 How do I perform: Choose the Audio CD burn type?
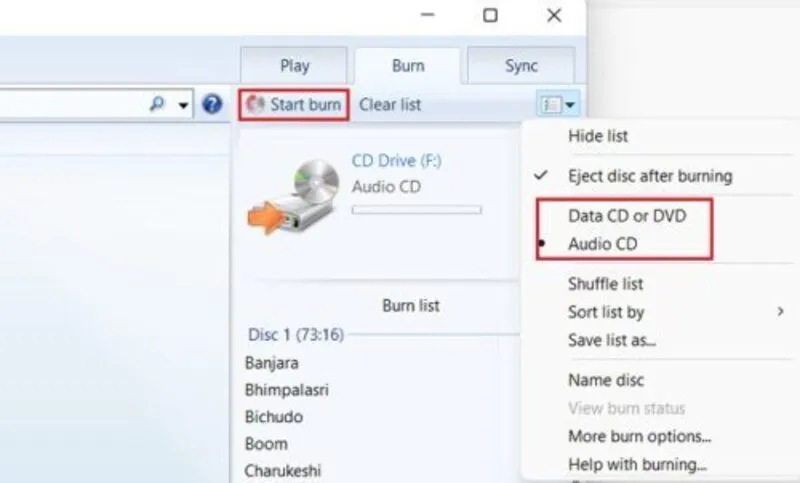[x=603, y=244]
